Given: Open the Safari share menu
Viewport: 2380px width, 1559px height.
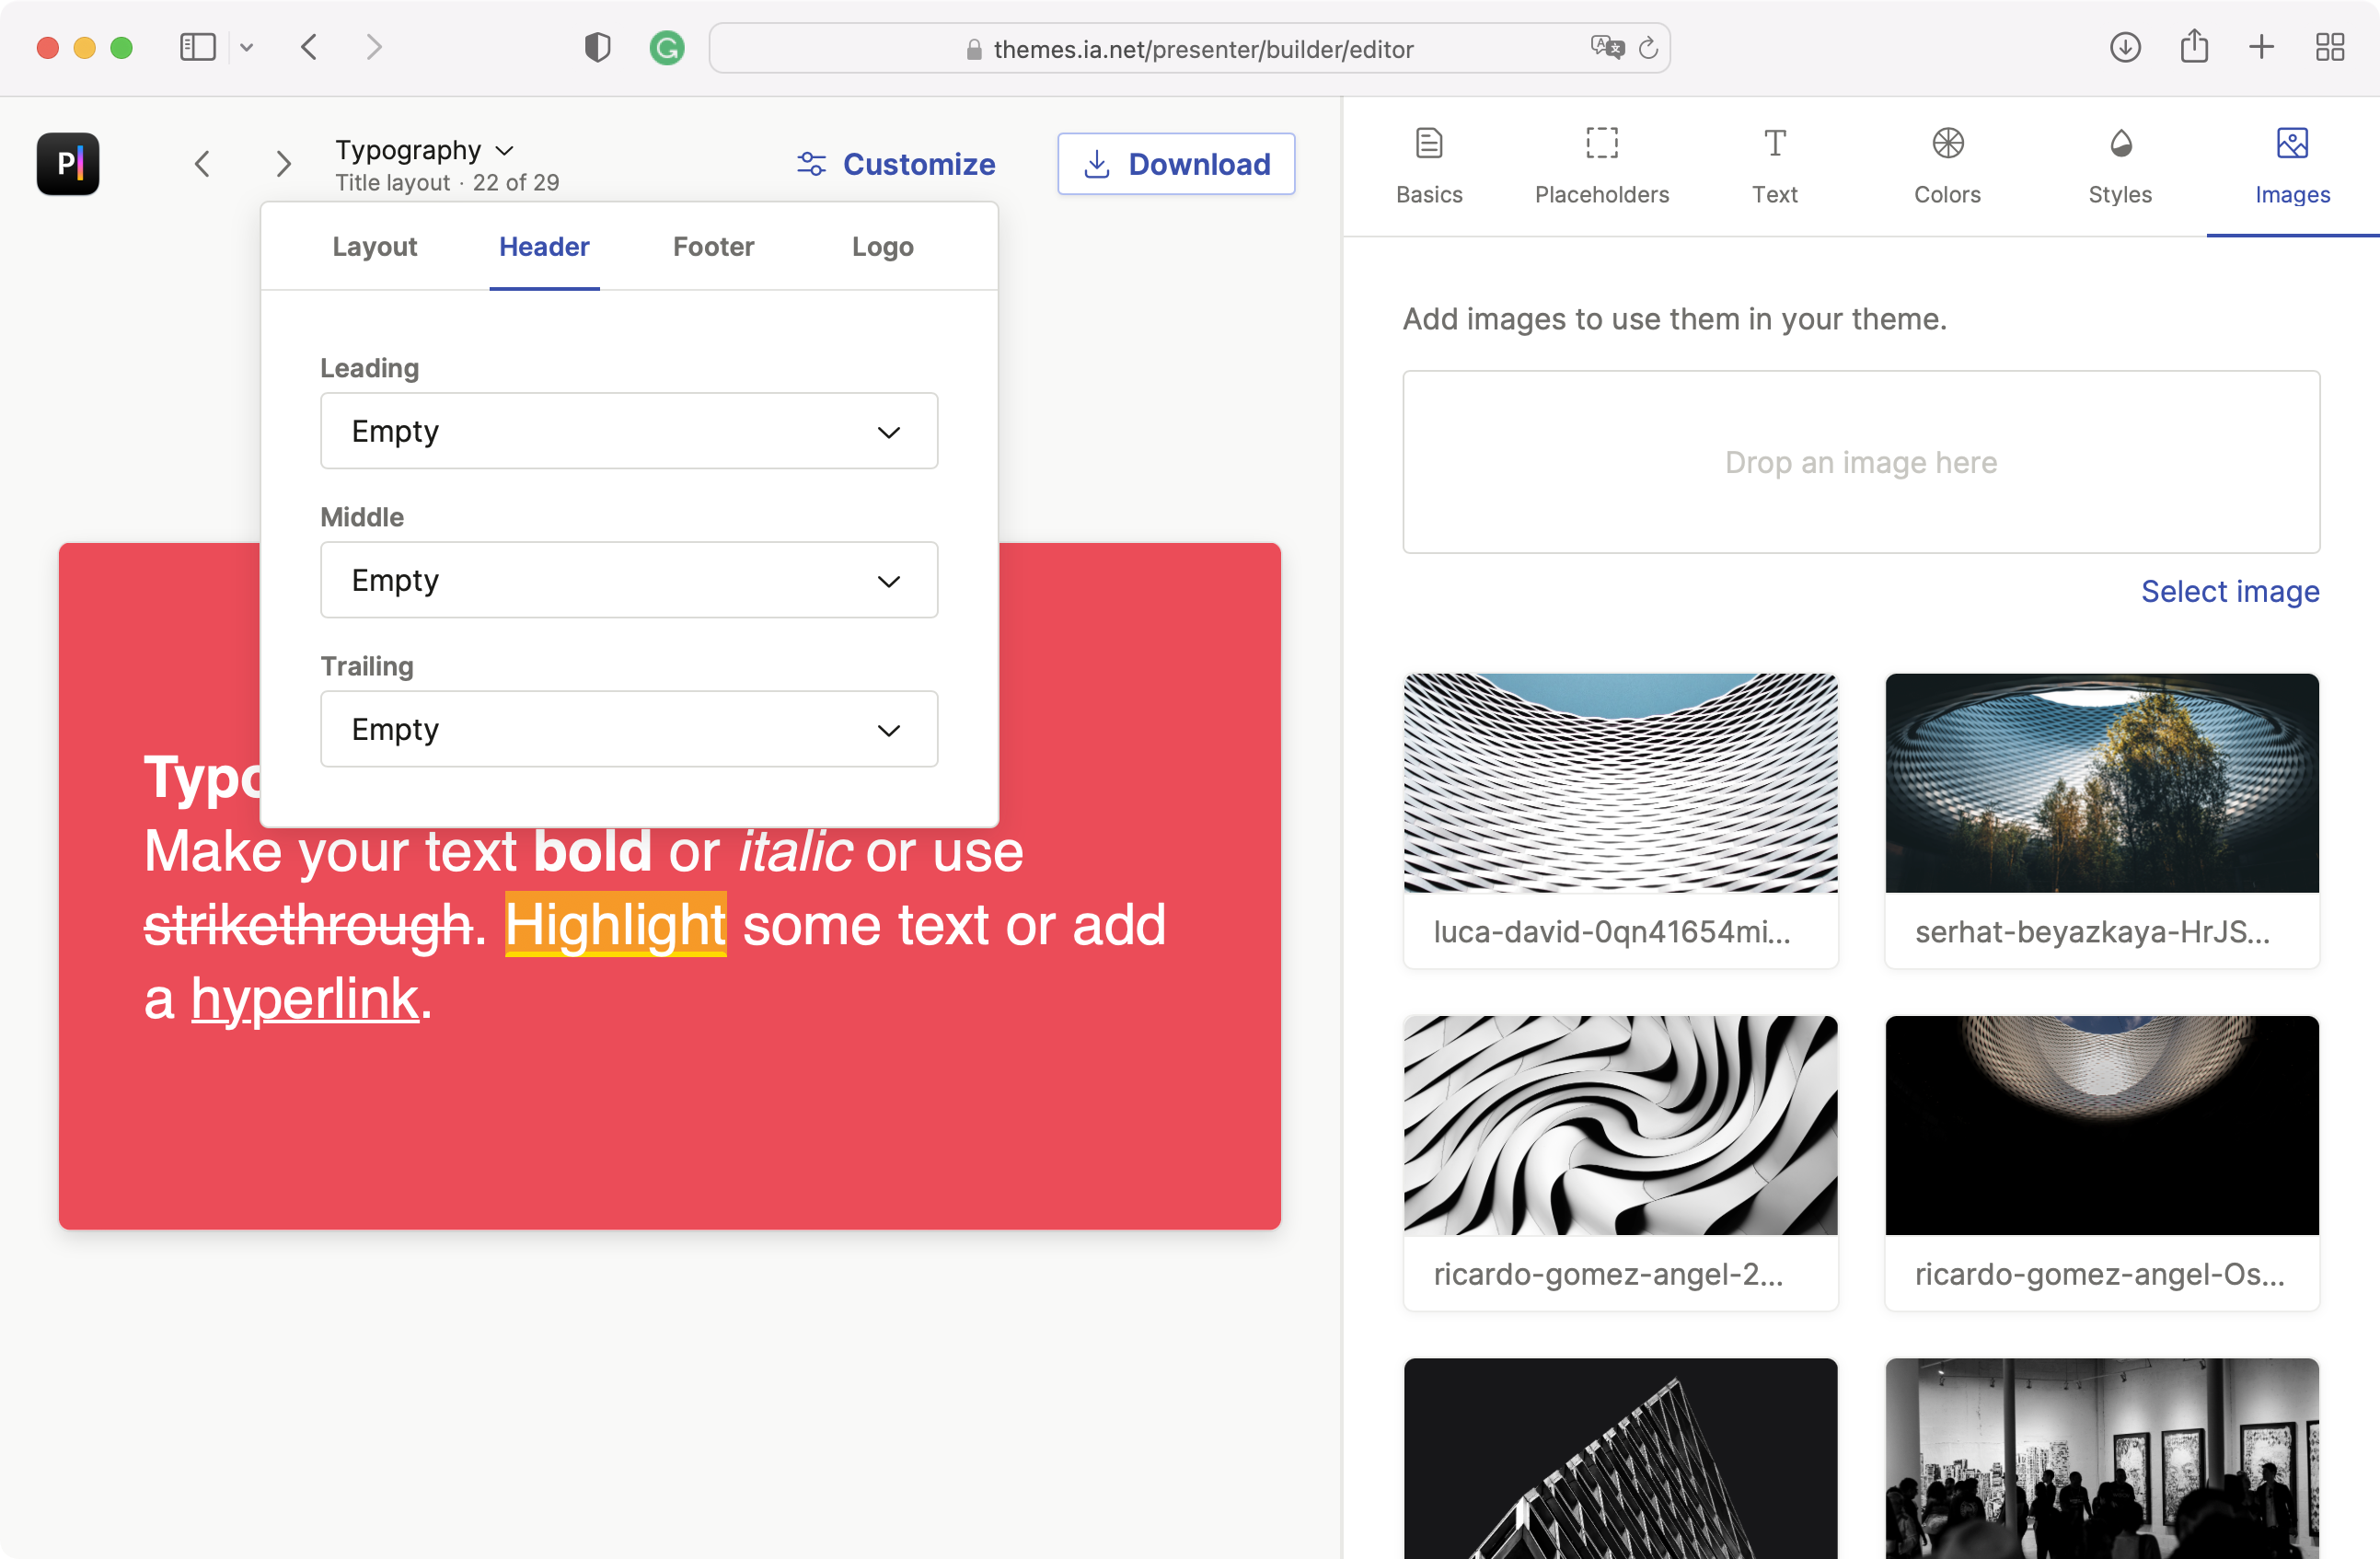Looking at the screenshot, I should (2194, 46).
